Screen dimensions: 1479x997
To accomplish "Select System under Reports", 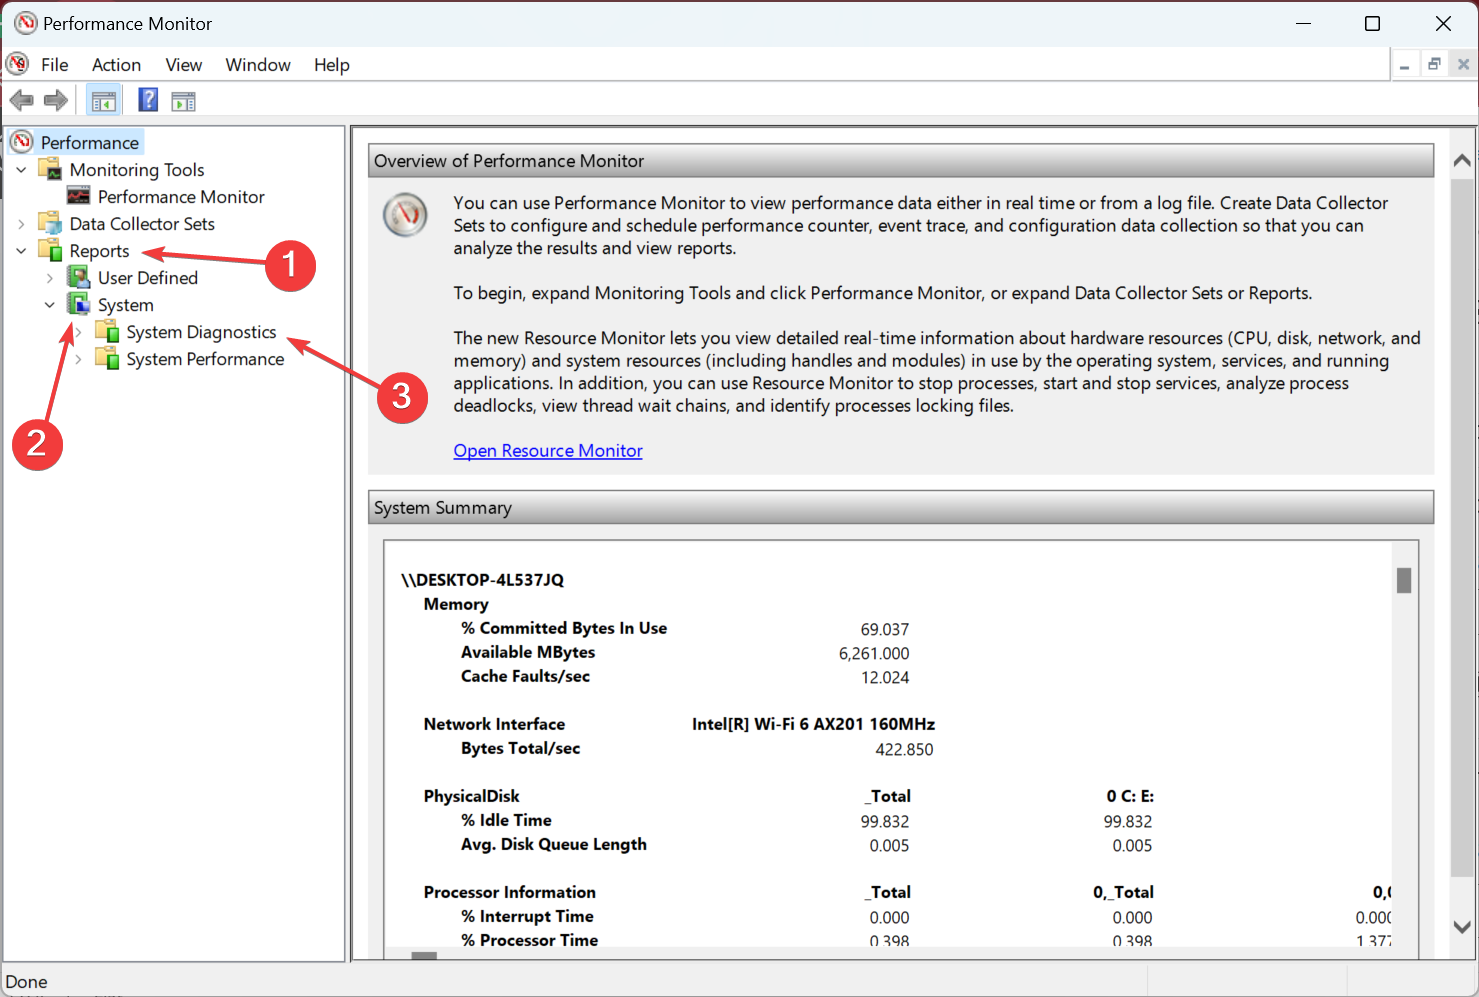I will (126, 305).
